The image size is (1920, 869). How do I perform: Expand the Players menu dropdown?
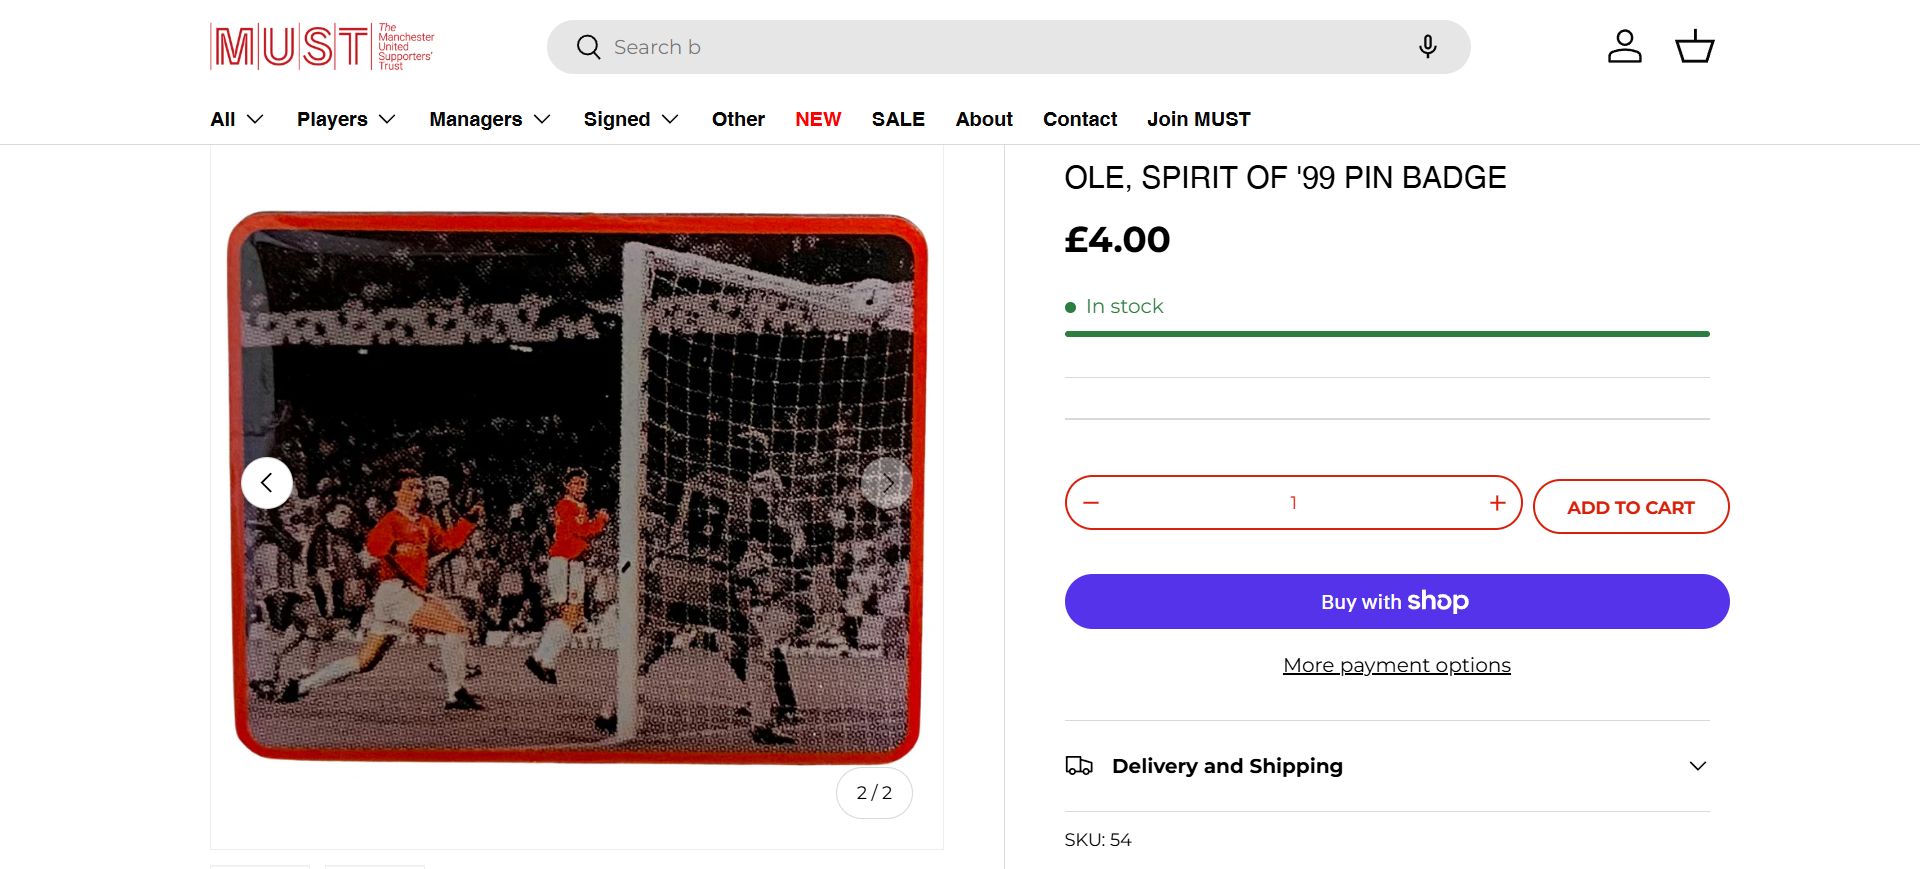coord(346,119)
